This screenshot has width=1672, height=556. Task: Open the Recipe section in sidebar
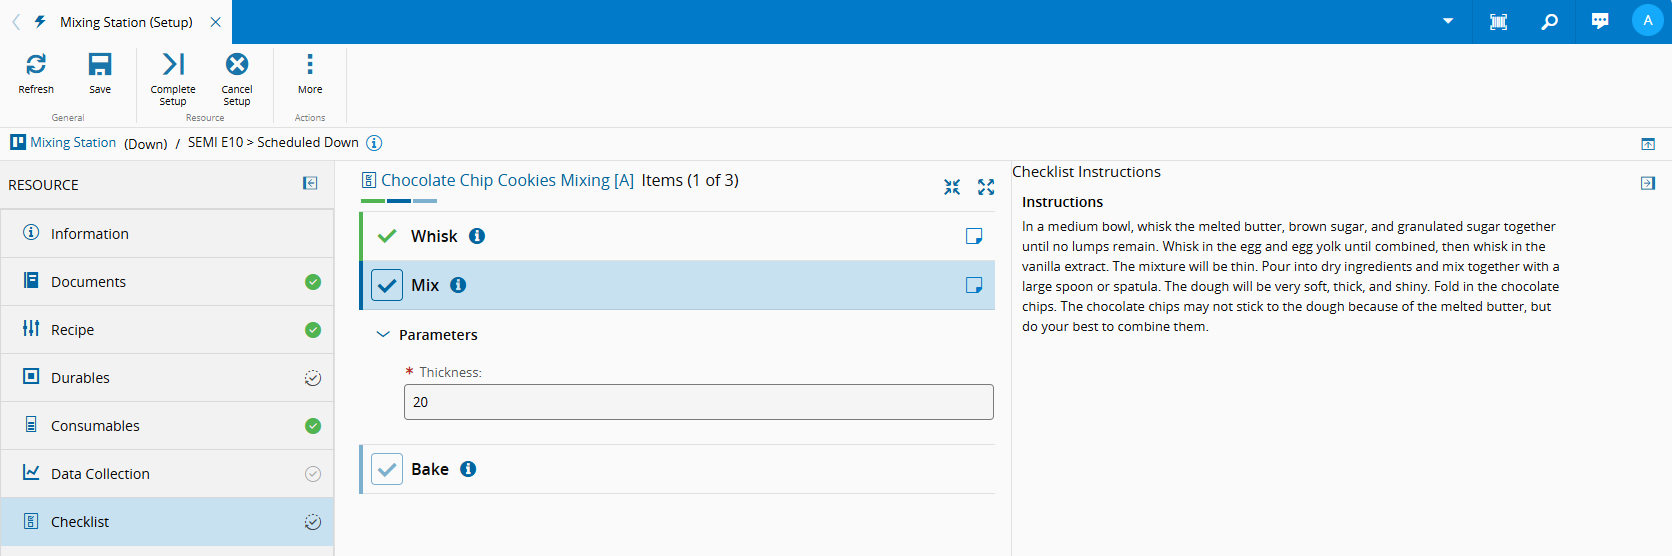click(72, 330)
